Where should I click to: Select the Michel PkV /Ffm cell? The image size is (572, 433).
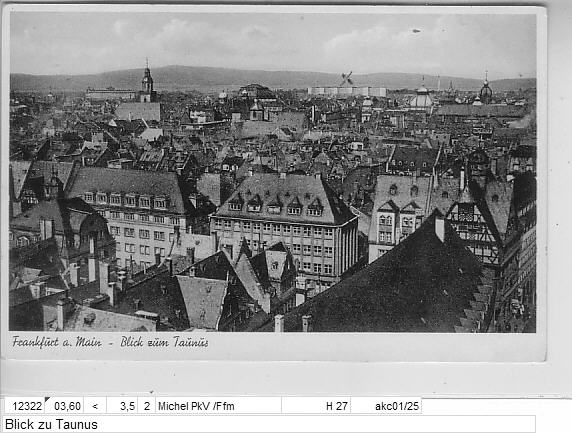[x=218, y=405]
